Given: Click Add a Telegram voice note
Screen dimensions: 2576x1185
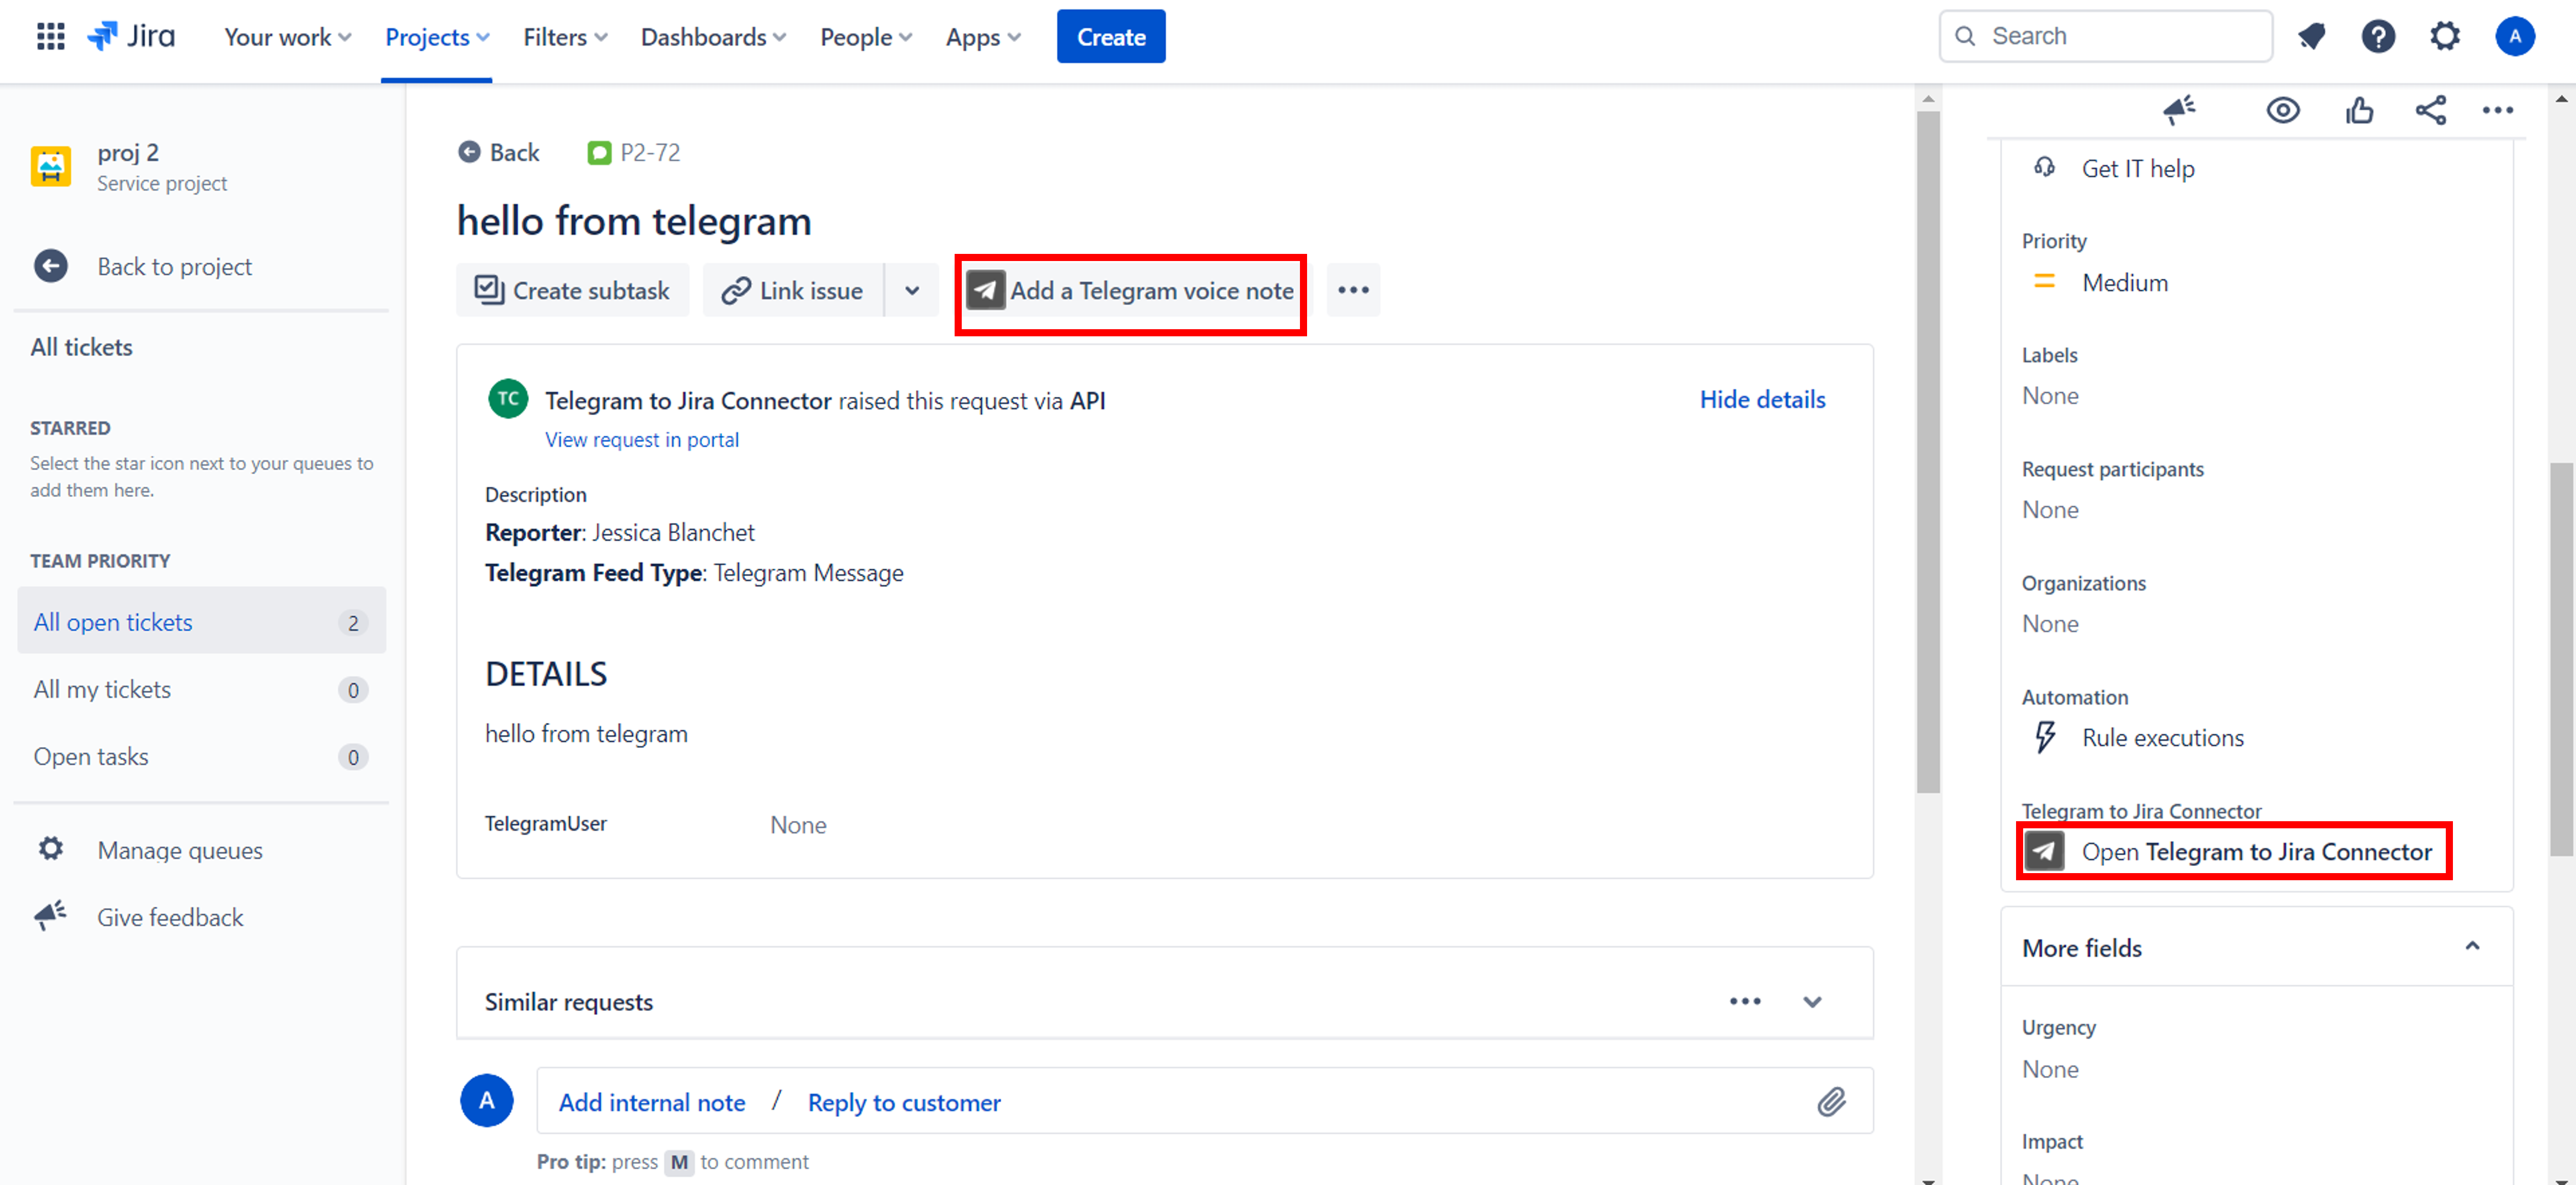Looking at the screenshot, I should coord(1130,291).
